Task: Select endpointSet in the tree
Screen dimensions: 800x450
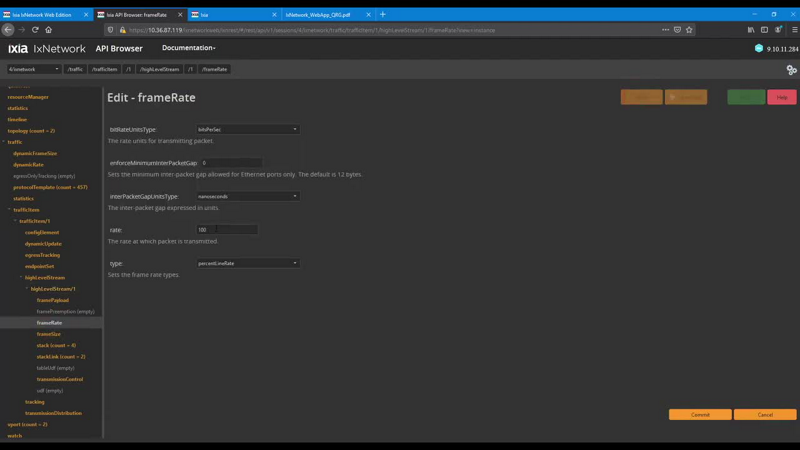Action: [x=39, y=266]
